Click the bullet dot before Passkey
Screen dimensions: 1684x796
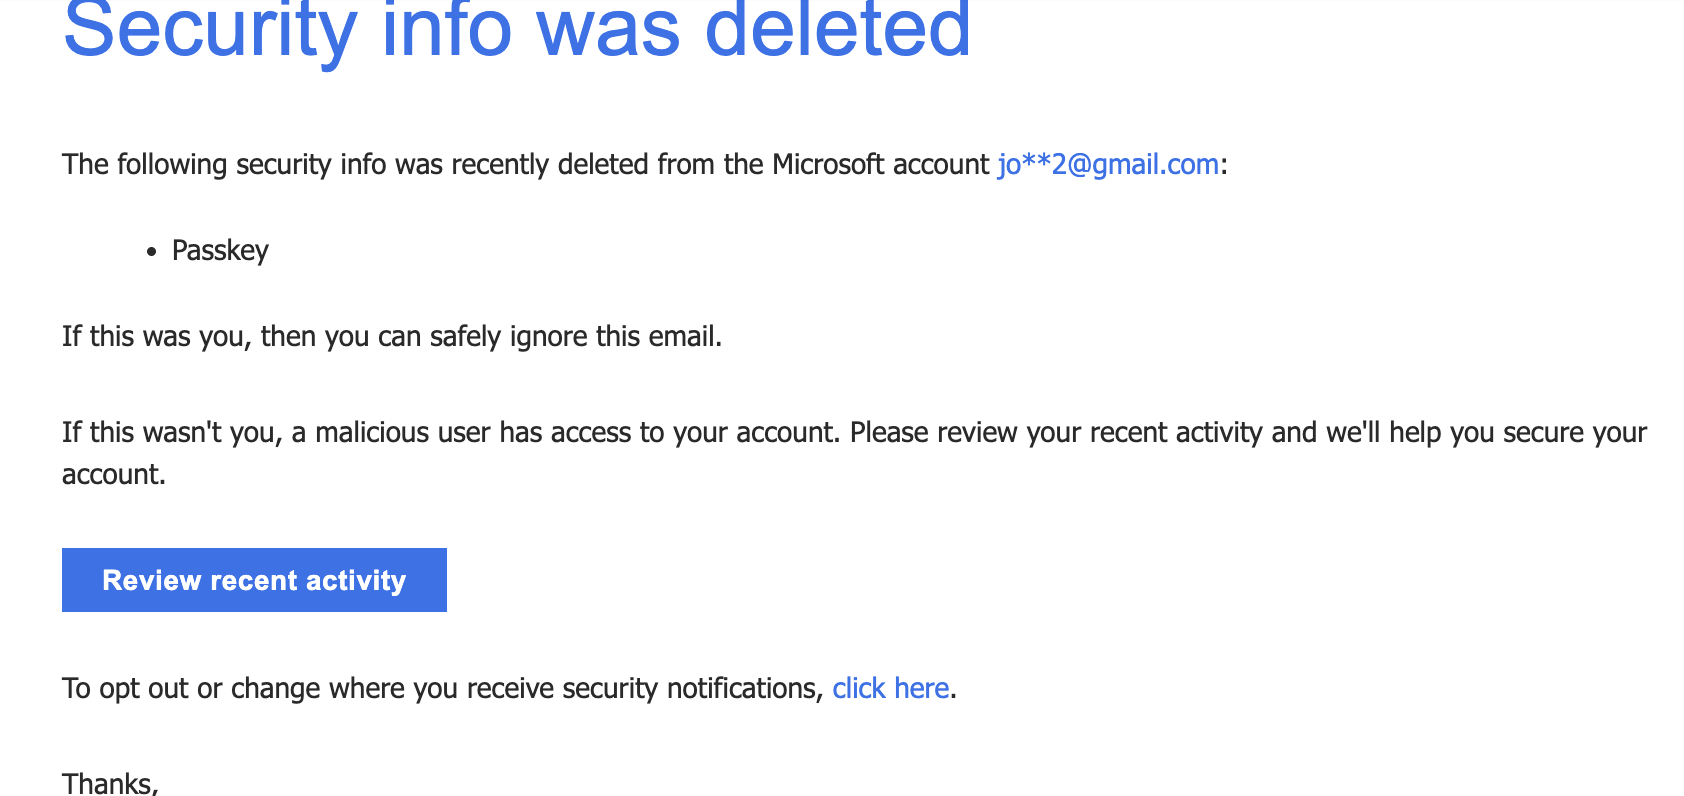click(151, 252)
